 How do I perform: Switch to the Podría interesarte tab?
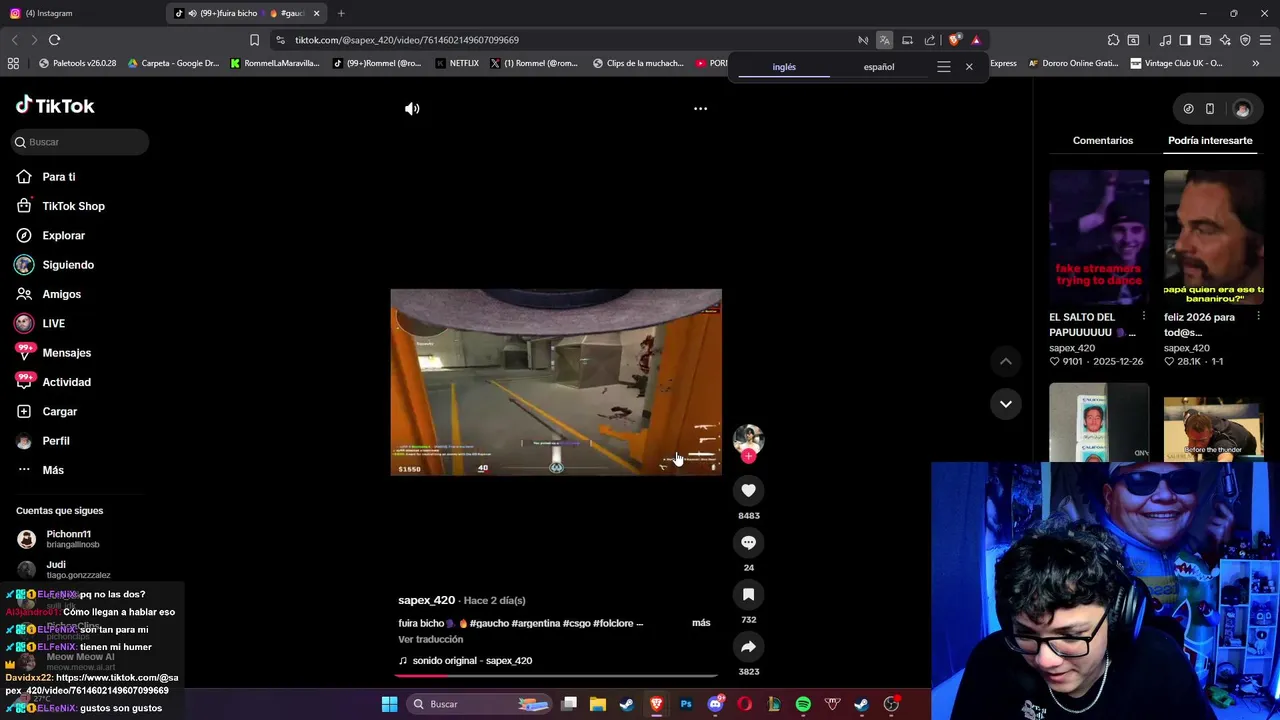1210,140
